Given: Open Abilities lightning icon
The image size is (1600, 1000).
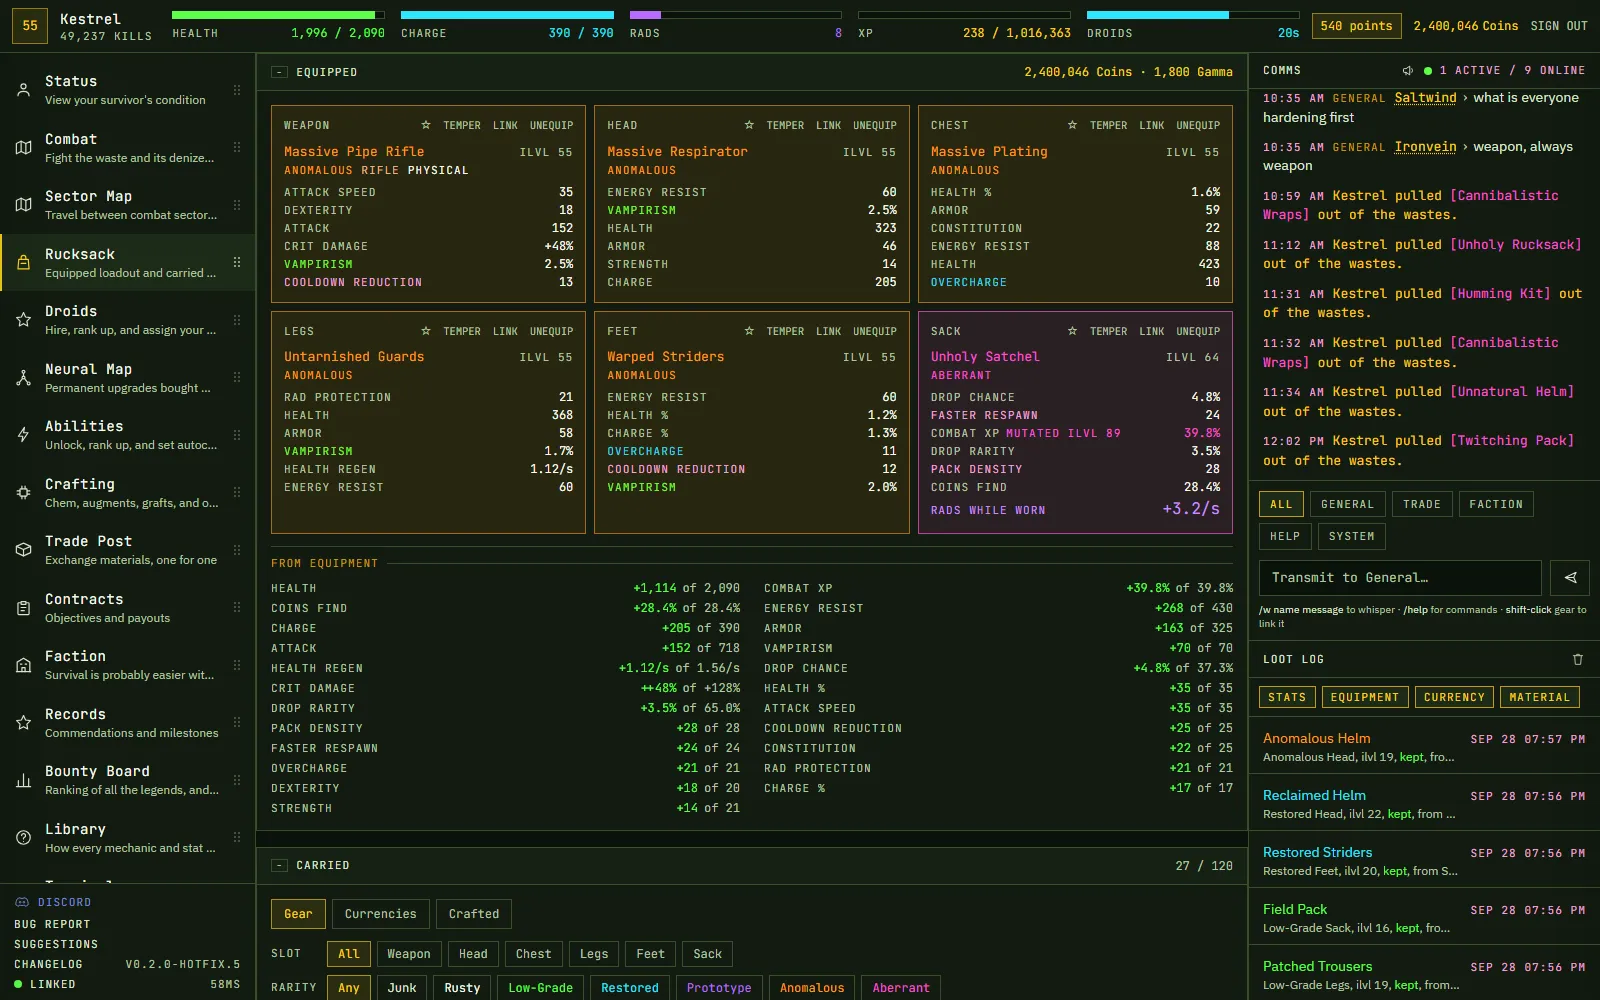Looking at the screenshot, I should [23, 435].
